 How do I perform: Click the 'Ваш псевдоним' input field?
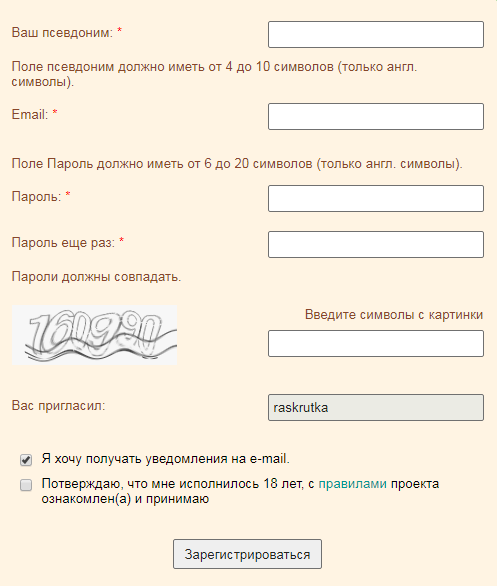click(x=376, y=34)
